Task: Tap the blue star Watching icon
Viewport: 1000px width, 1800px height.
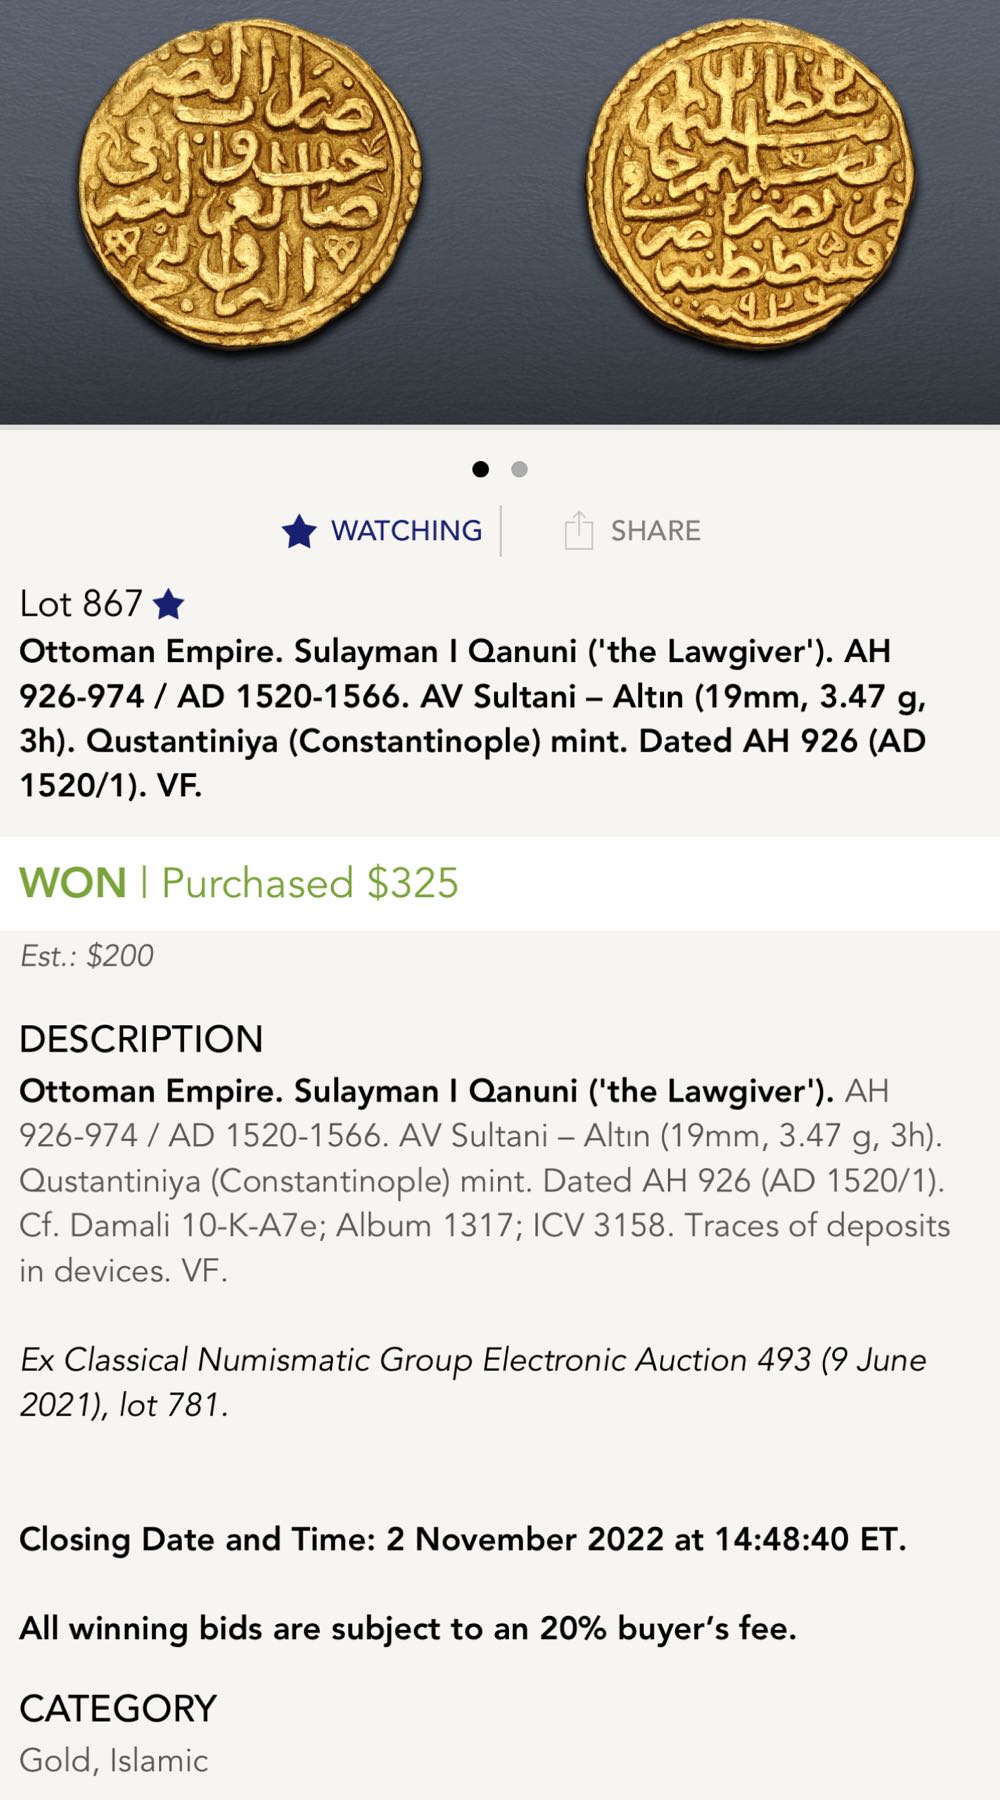Action: click(299, 531)
